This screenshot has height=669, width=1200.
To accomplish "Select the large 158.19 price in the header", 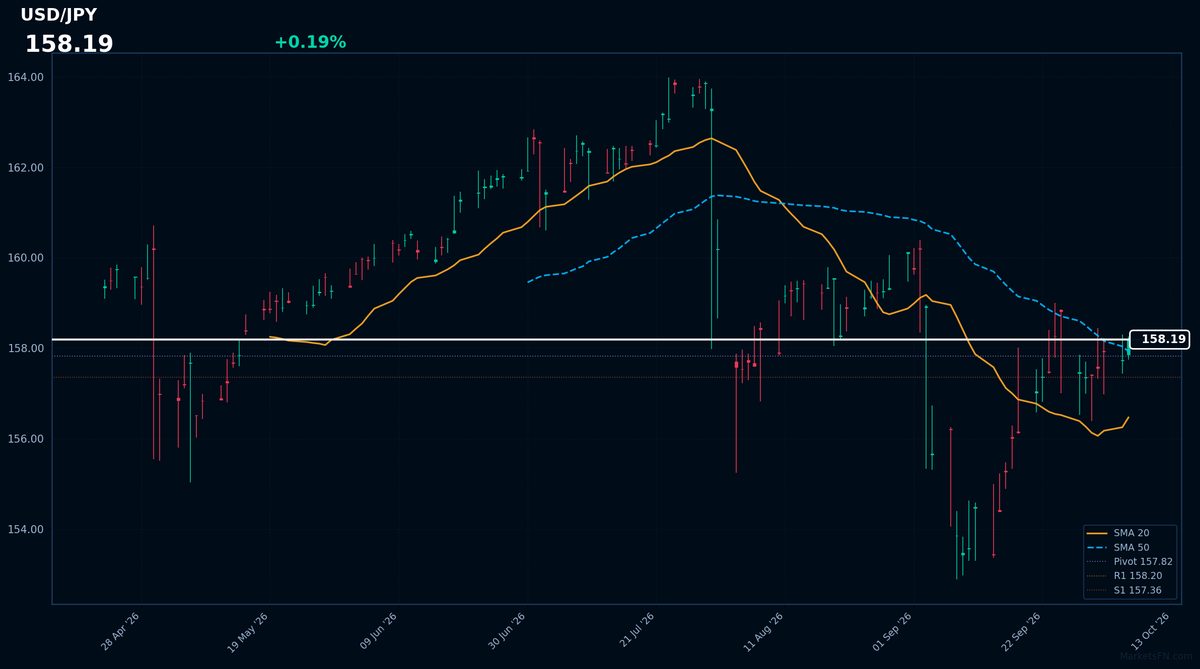I will coord(69,44).
